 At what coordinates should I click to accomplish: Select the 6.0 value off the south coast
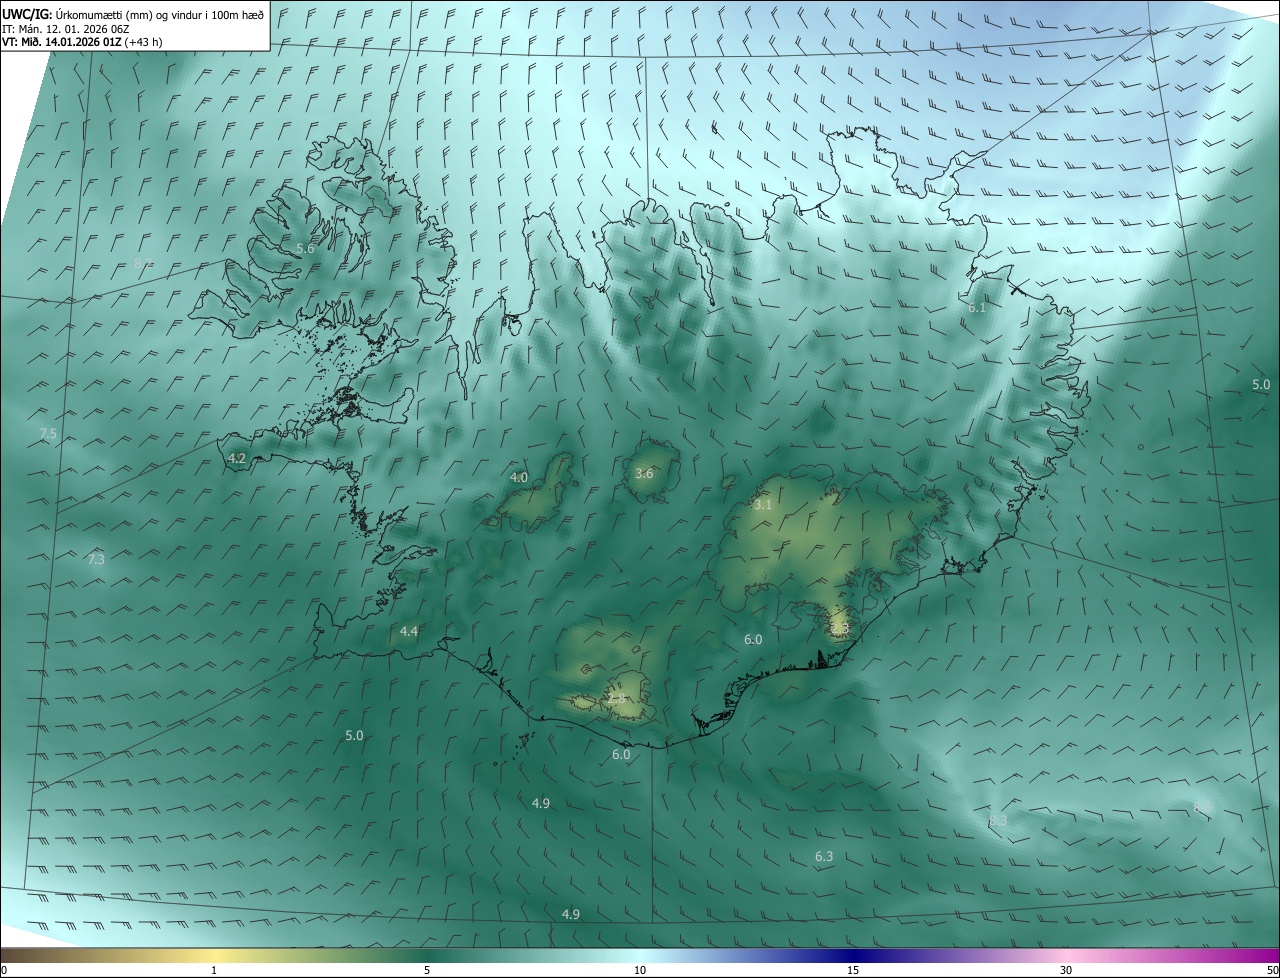pyautogui.click(x=621, y=755)
